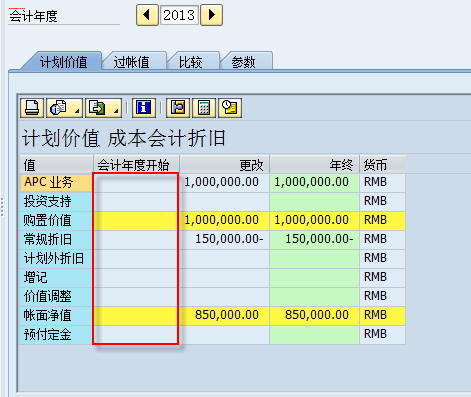
Task: Click 850,000.00 in the 更改 column
Action: tap(225, 315)
